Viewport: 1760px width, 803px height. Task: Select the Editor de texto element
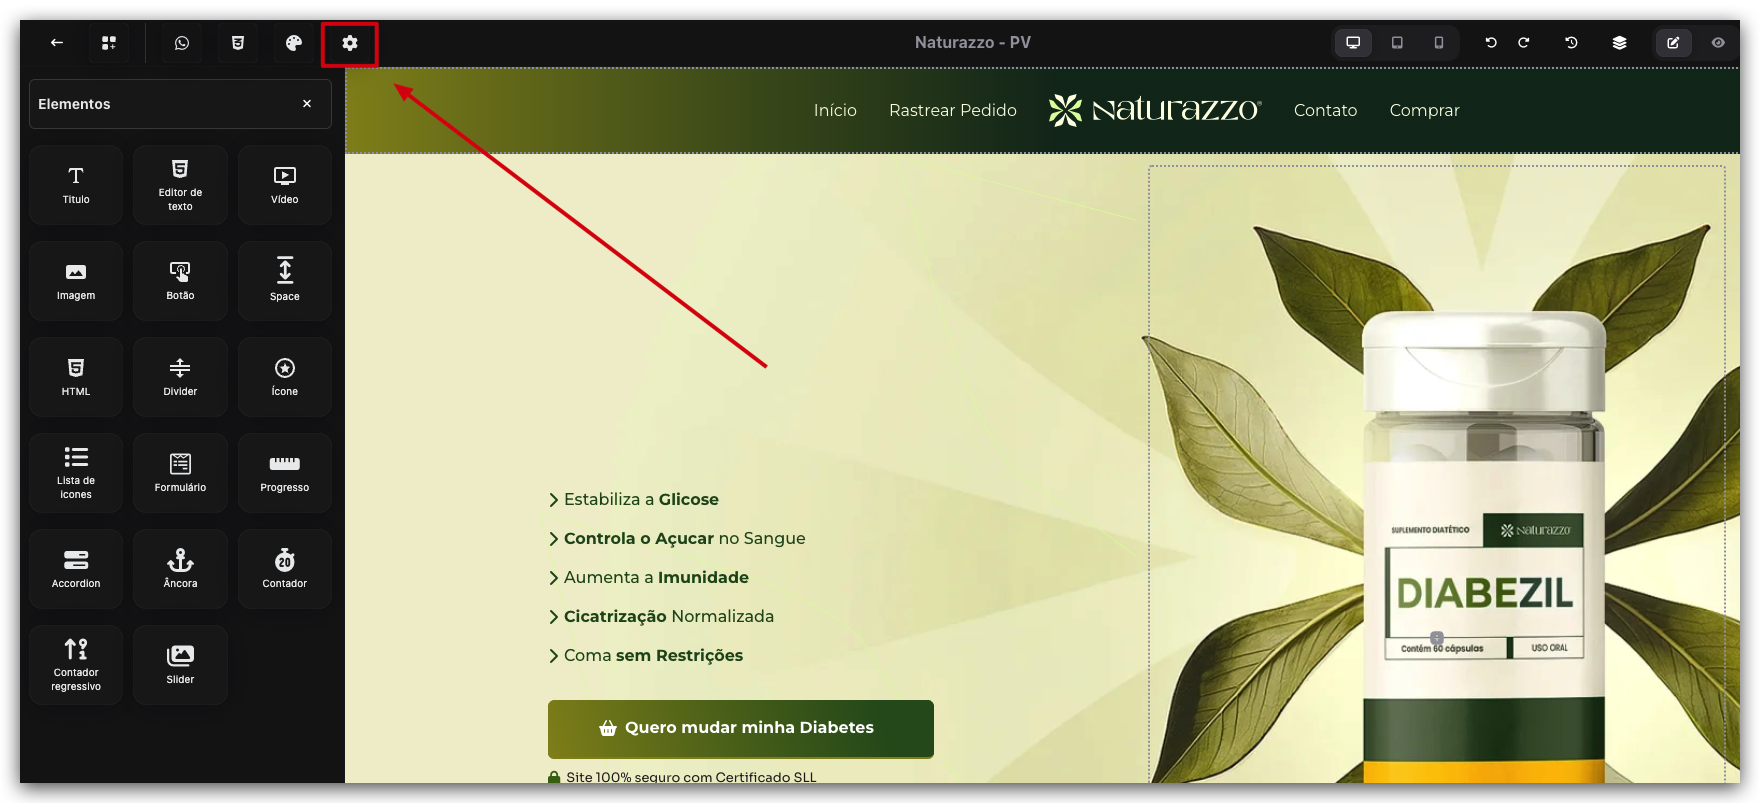pyautogui.click(x=180, y=185)
